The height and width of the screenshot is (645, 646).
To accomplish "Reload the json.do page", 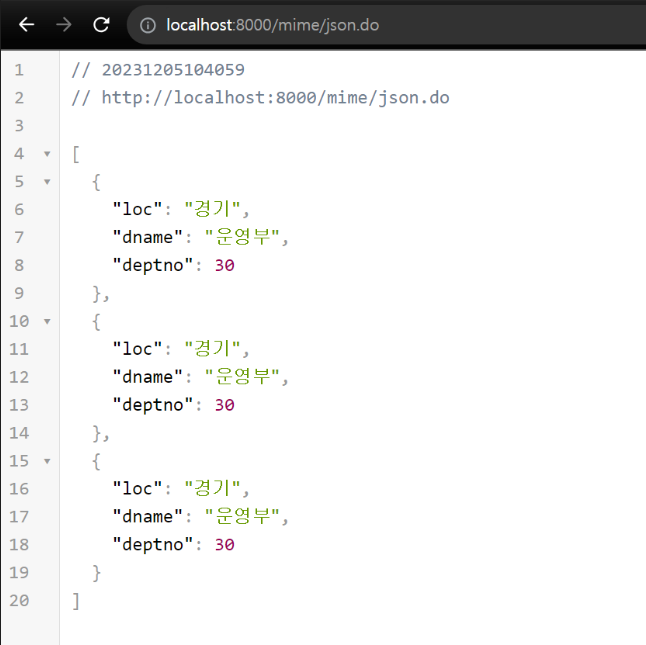I will [x=101, y=25].
